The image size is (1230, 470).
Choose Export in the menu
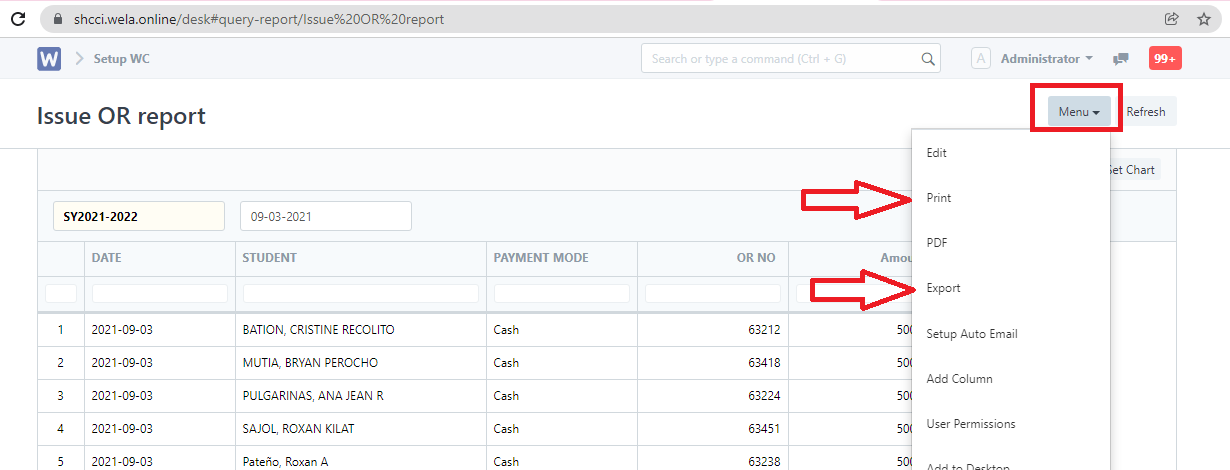pos(943,288)
